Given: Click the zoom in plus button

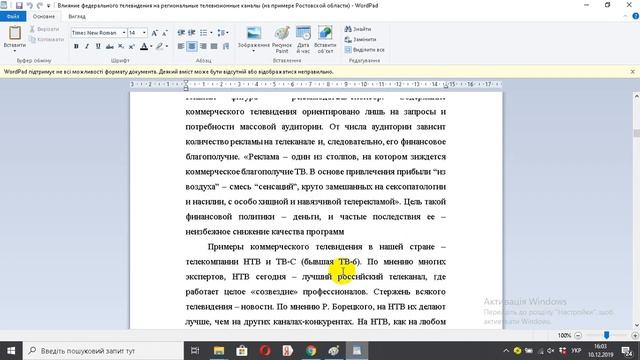Looking at the screenshot, I should 635,335.
